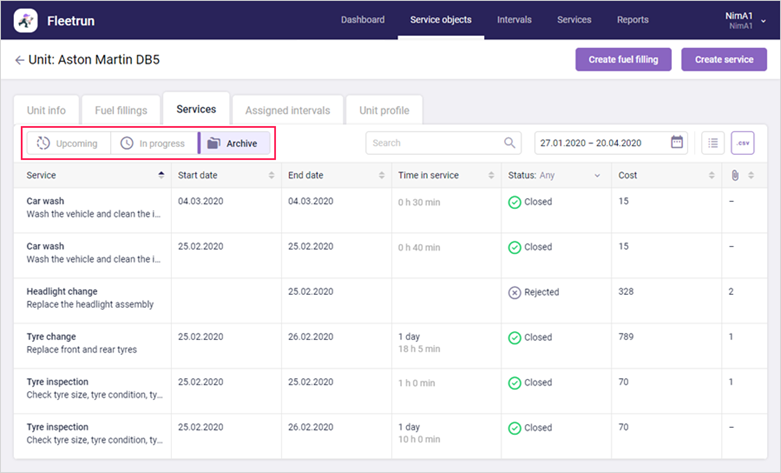The height and width of the screenshot is (473, 781).
Task: Click the Rejected status icon for Headlight change
Action: point(515,292)
